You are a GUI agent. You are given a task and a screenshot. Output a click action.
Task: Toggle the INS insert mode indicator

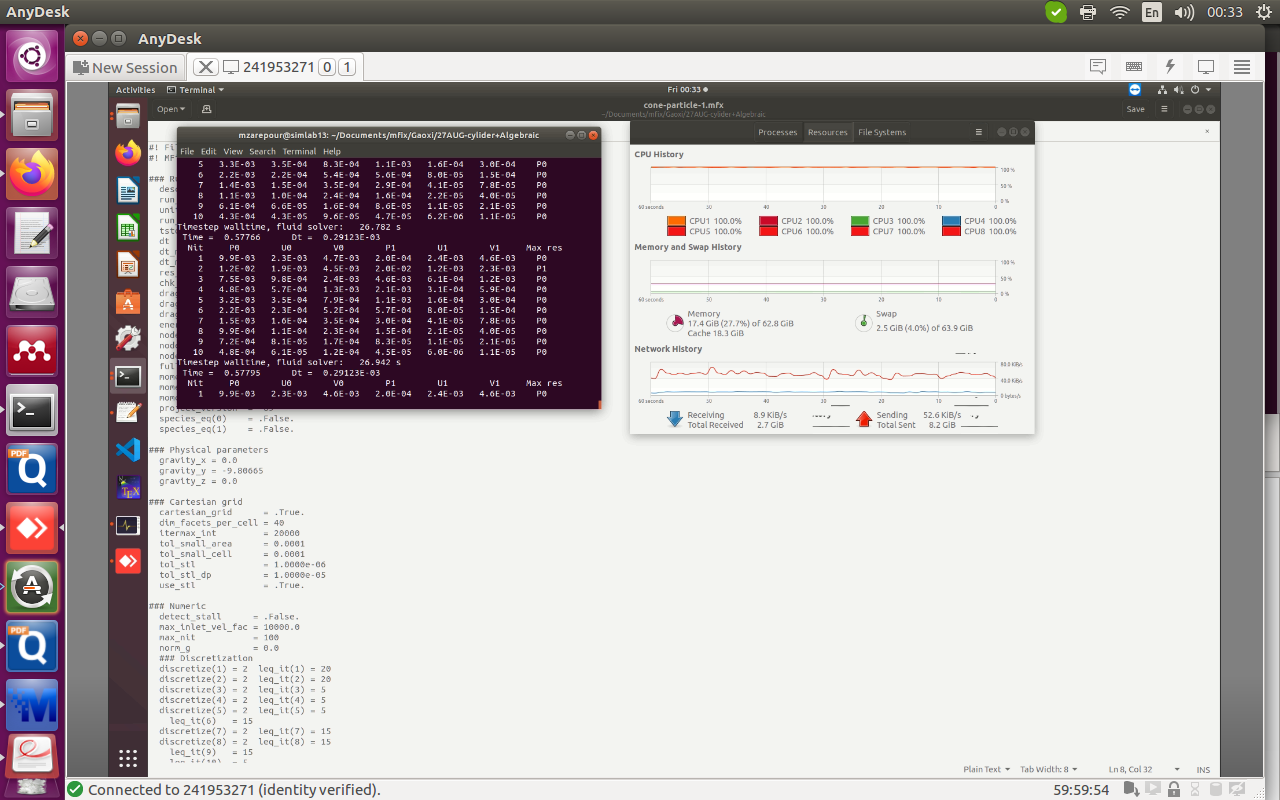pos(1203,770)
